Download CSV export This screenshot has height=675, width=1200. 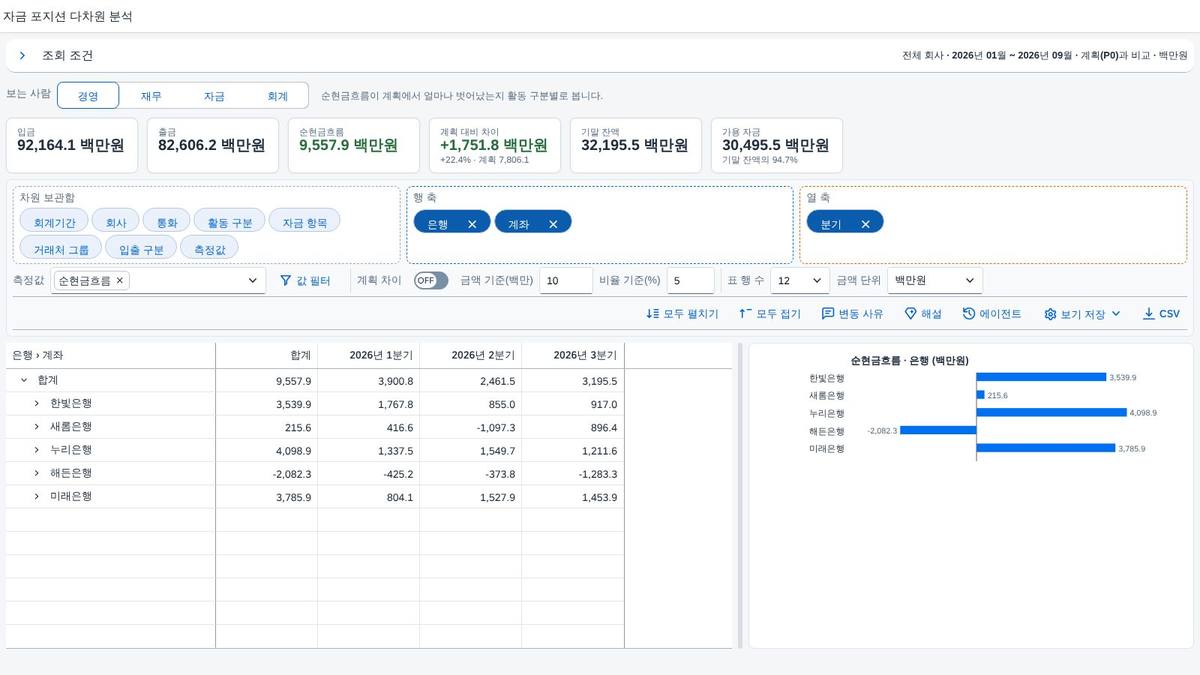[1162, 314]
